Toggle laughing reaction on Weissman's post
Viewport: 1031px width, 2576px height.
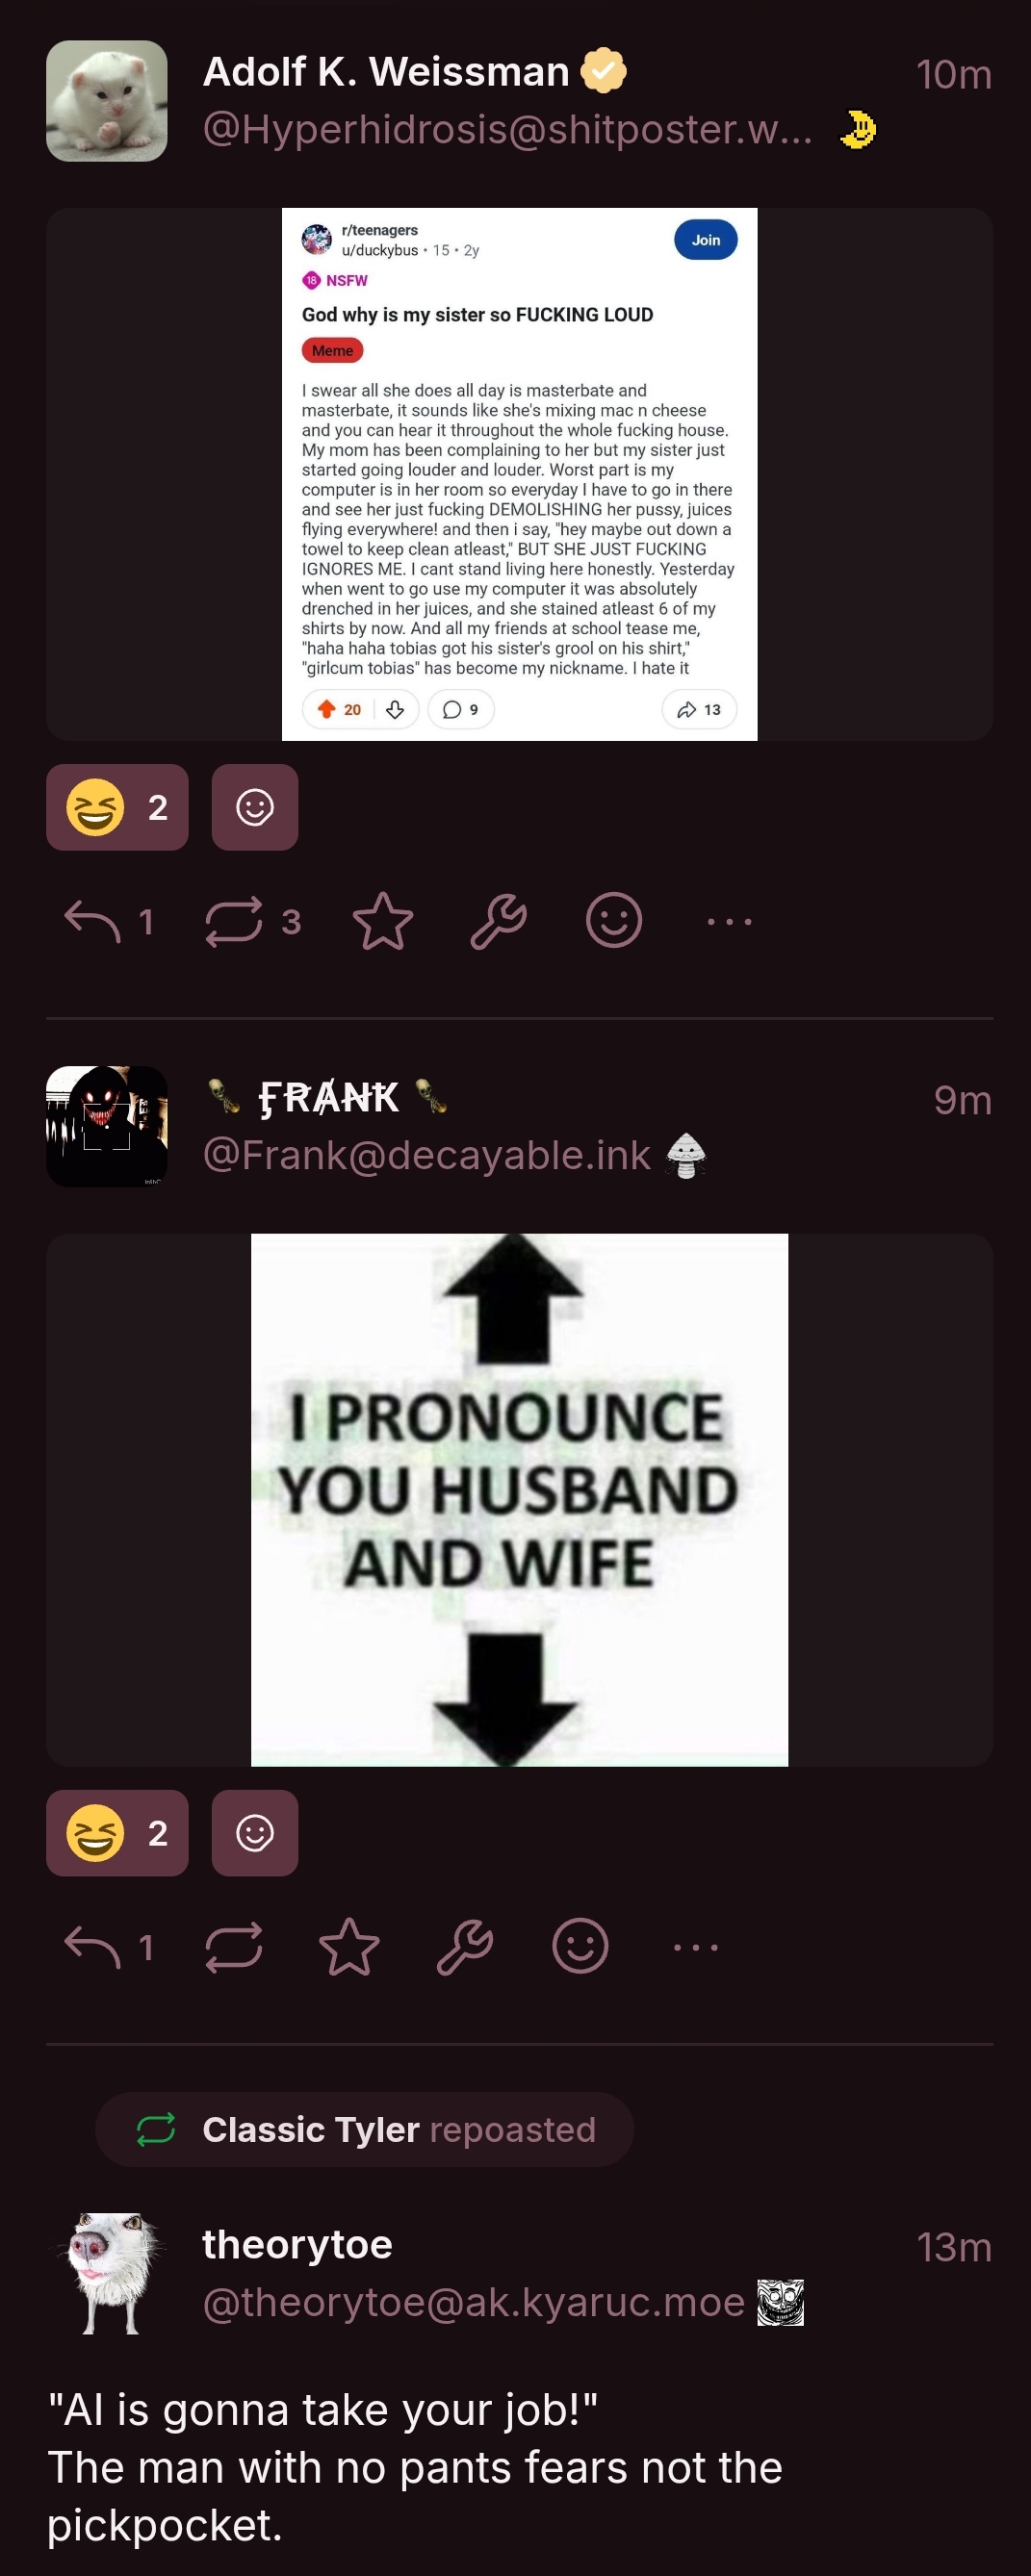[117, 807]
